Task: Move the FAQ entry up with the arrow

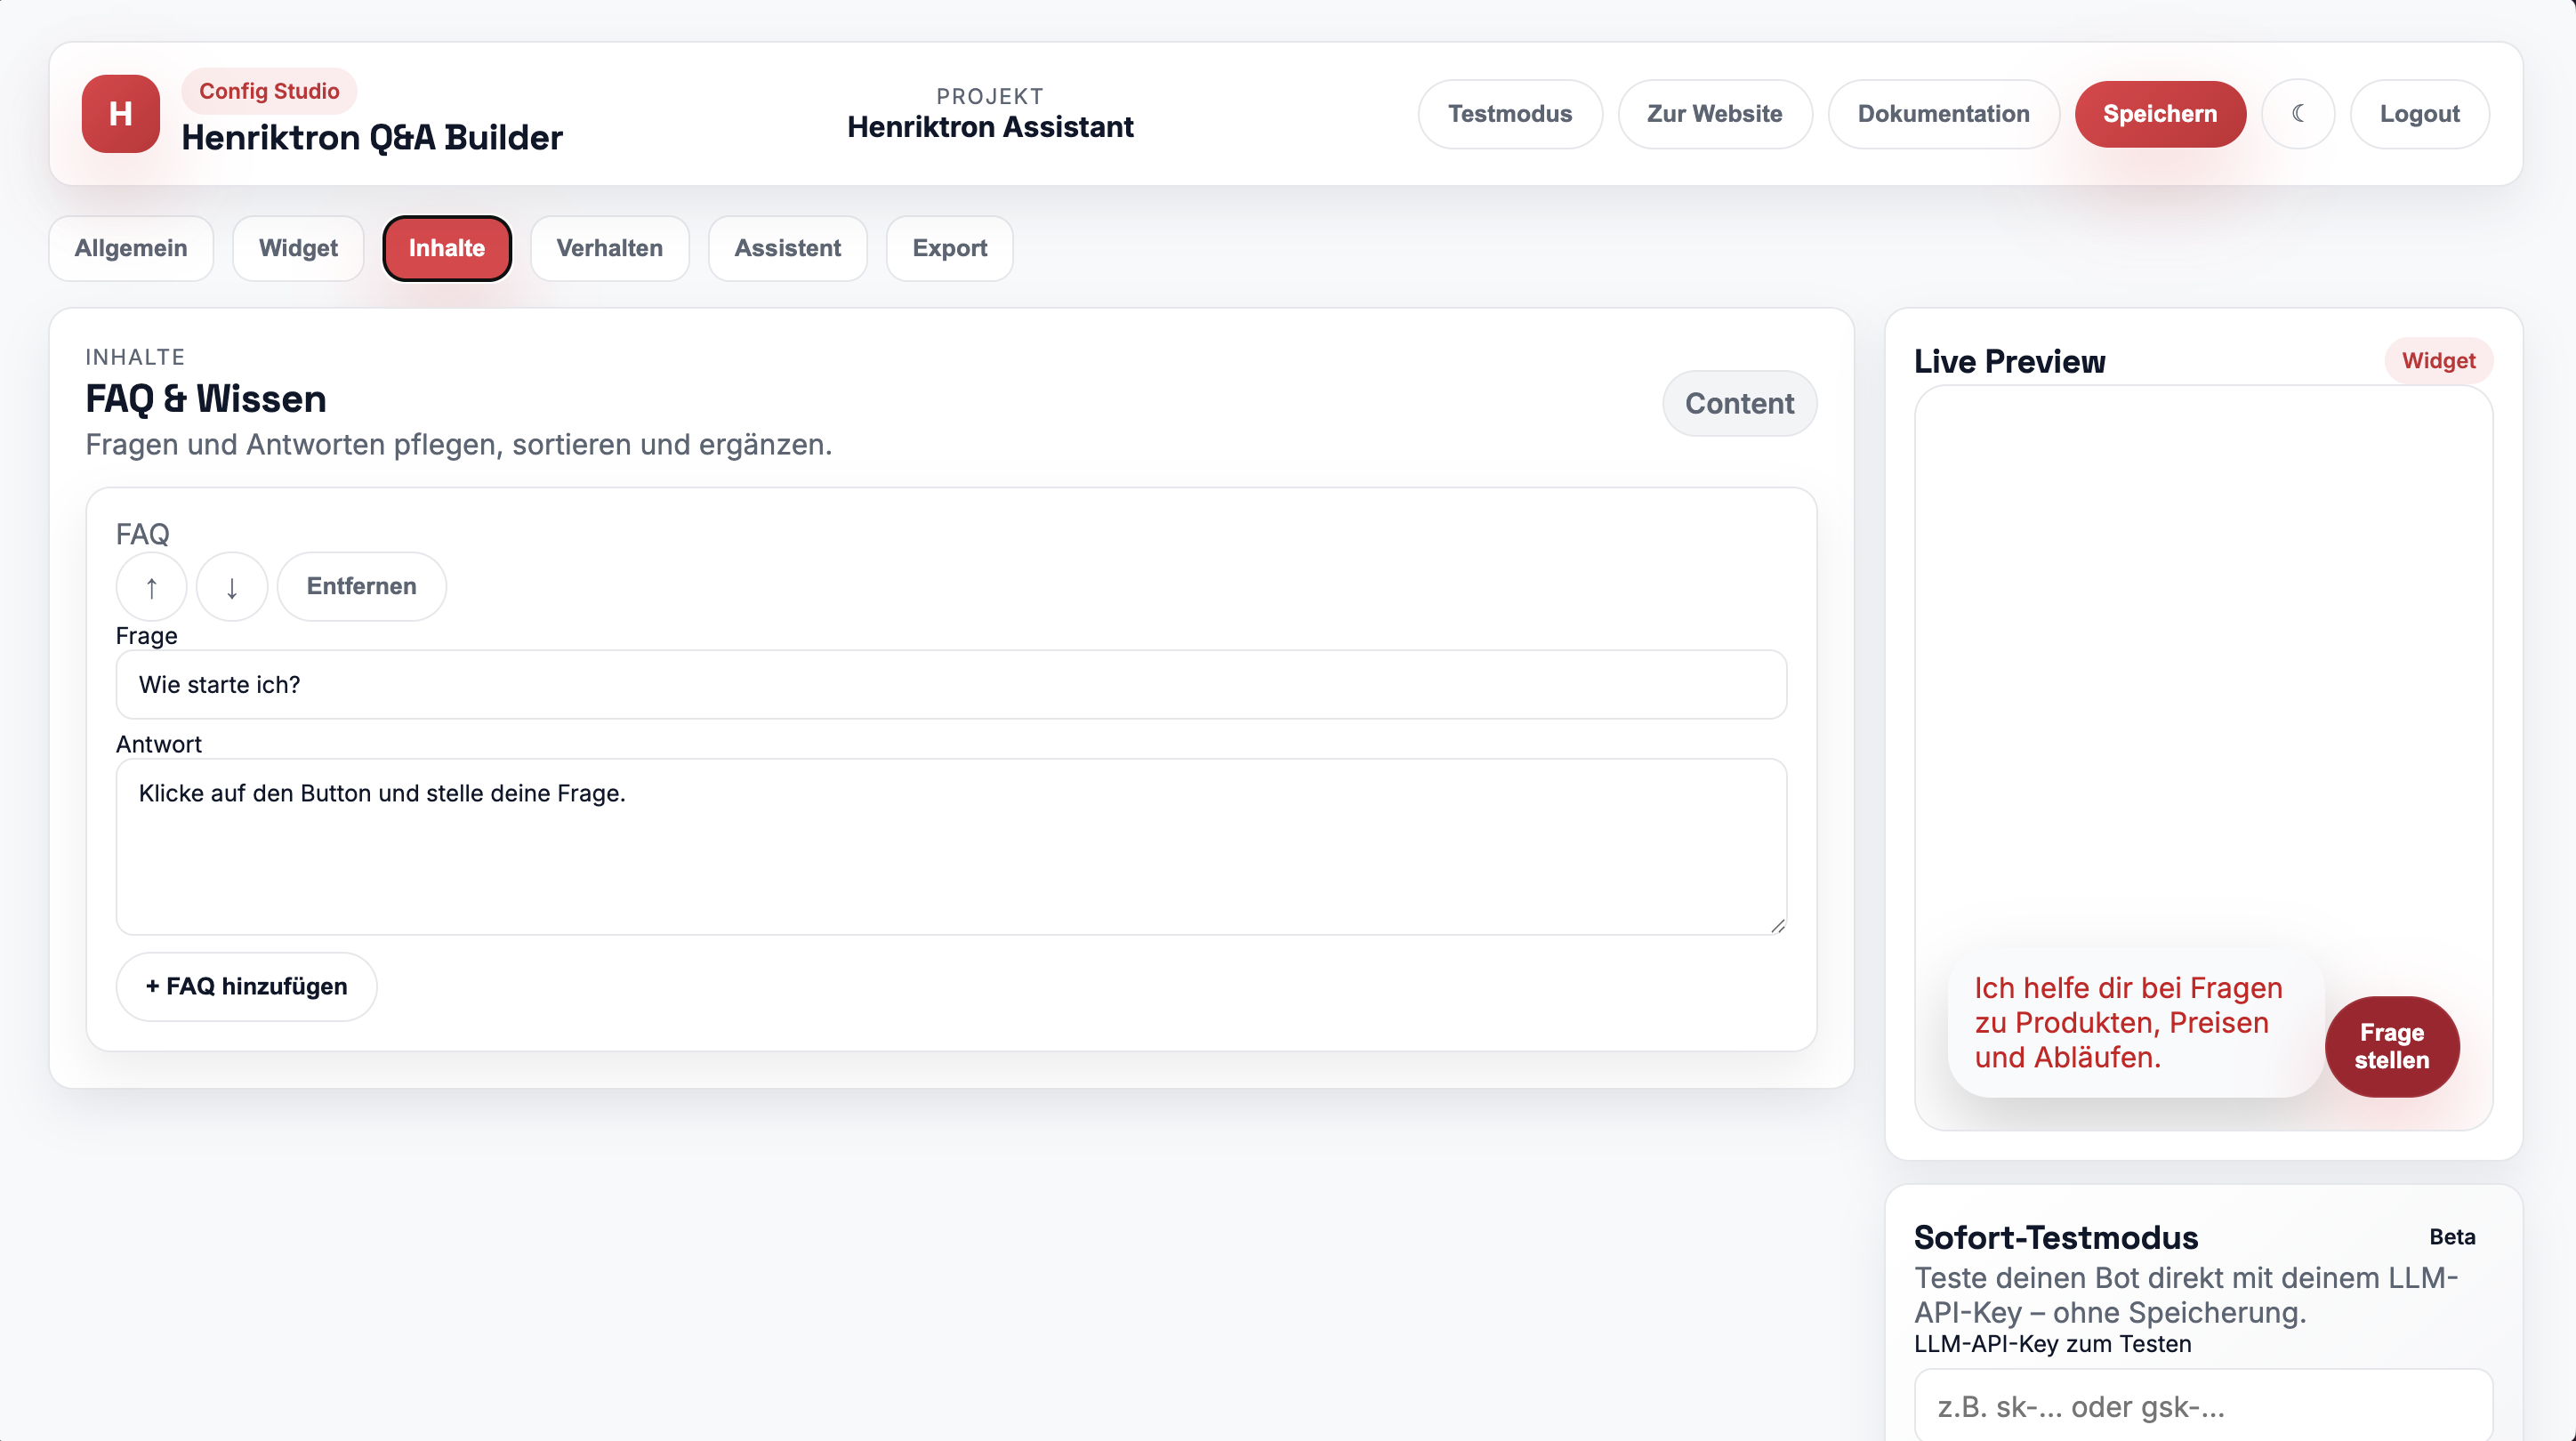Action: 151,586
